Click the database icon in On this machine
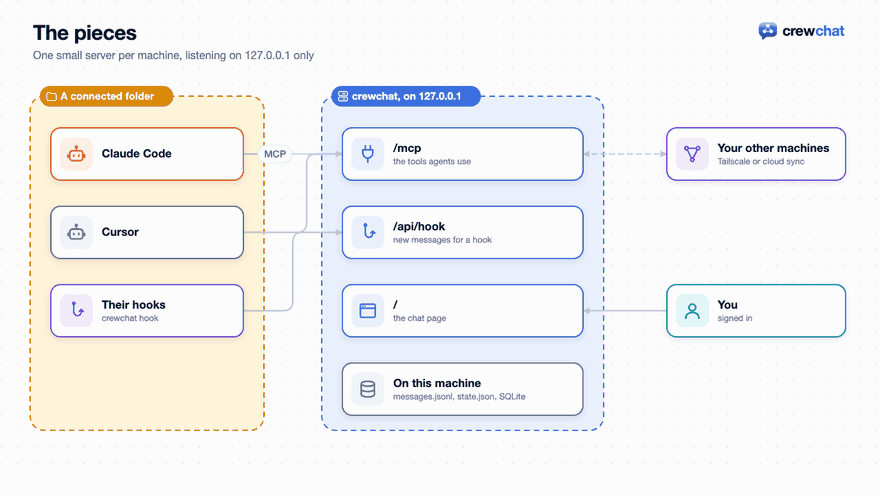 tap(368, 389)
